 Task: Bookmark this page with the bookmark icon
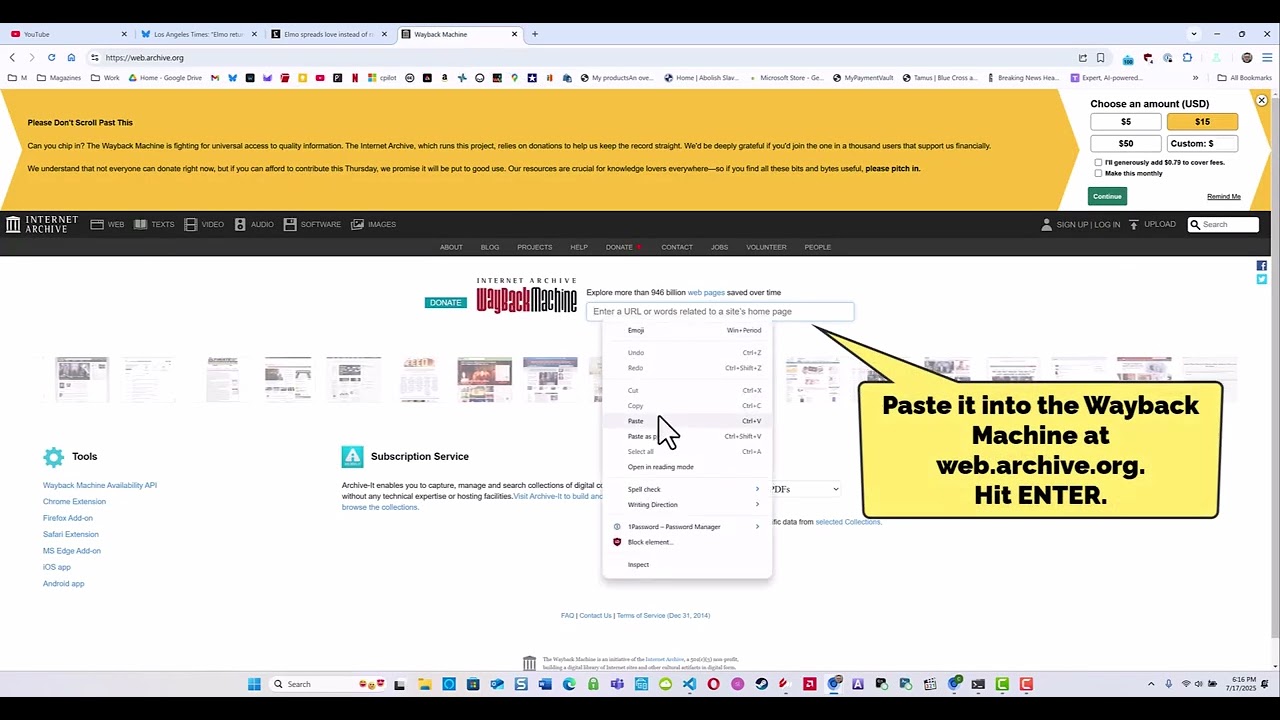pos(1100,57)
